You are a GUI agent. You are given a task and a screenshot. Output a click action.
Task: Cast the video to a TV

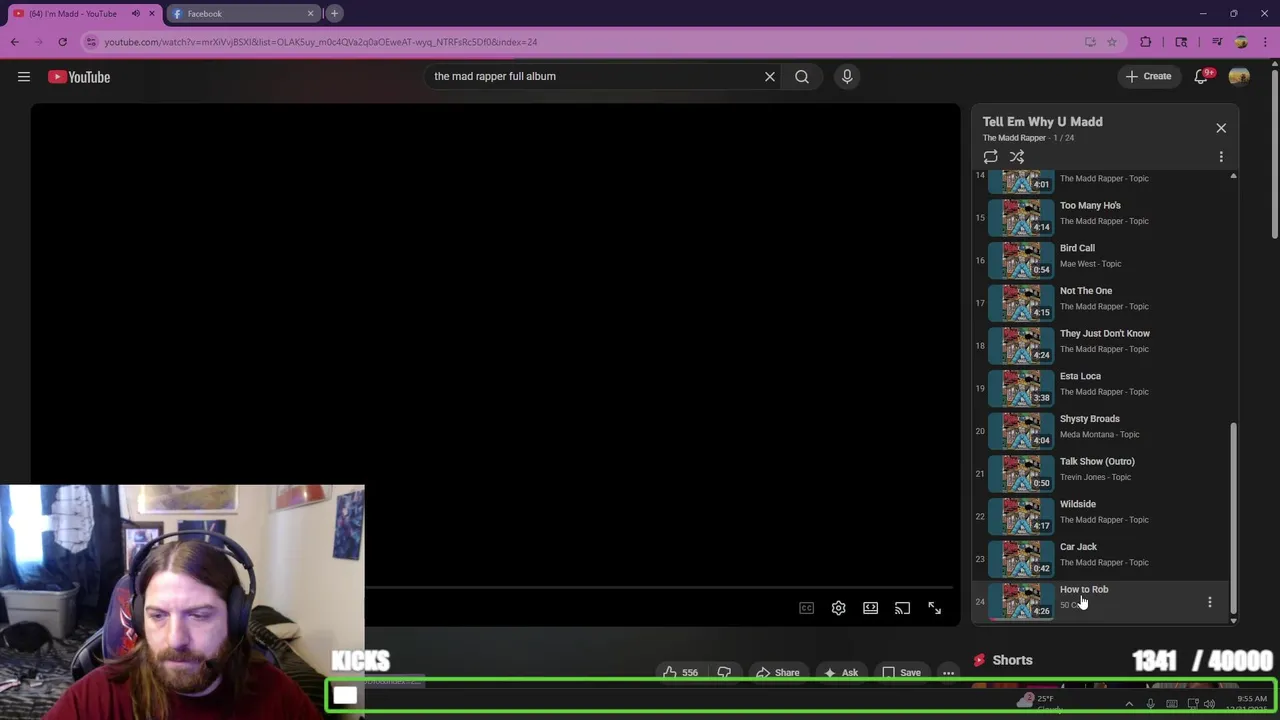pyautogui.click(x=903, y=608)
